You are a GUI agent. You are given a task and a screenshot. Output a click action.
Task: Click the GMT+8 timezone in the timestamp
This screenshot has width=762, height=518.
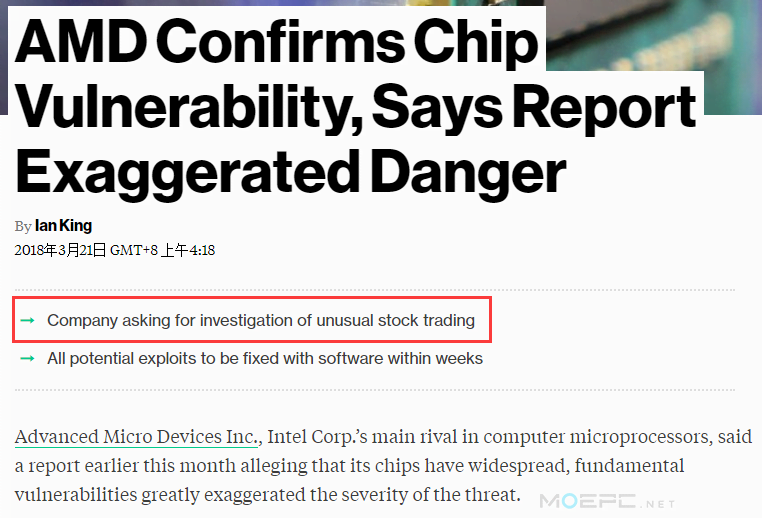[x=134, y=250]
